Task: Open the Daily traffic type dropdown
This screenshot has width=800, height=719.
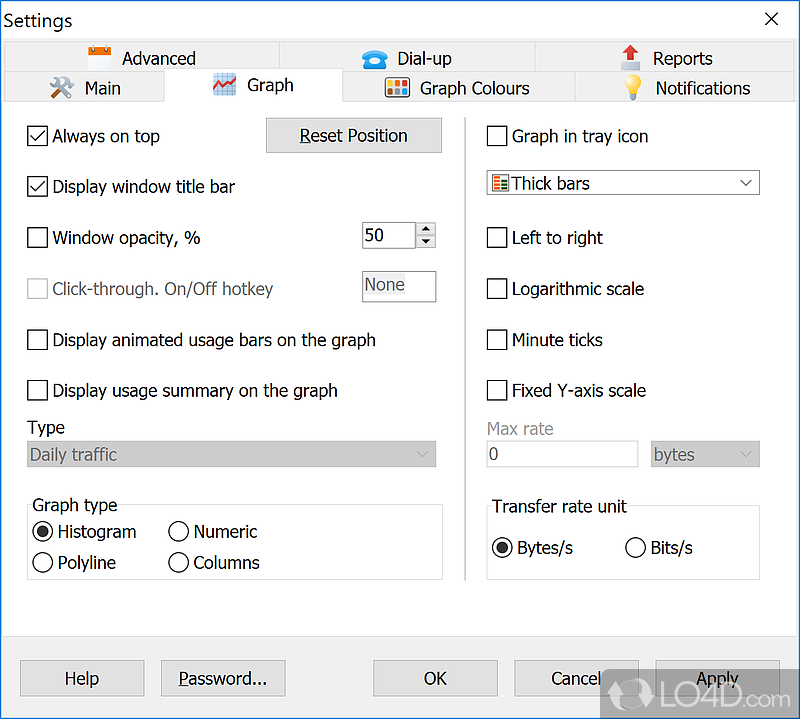Action: [x=422, y=455]
